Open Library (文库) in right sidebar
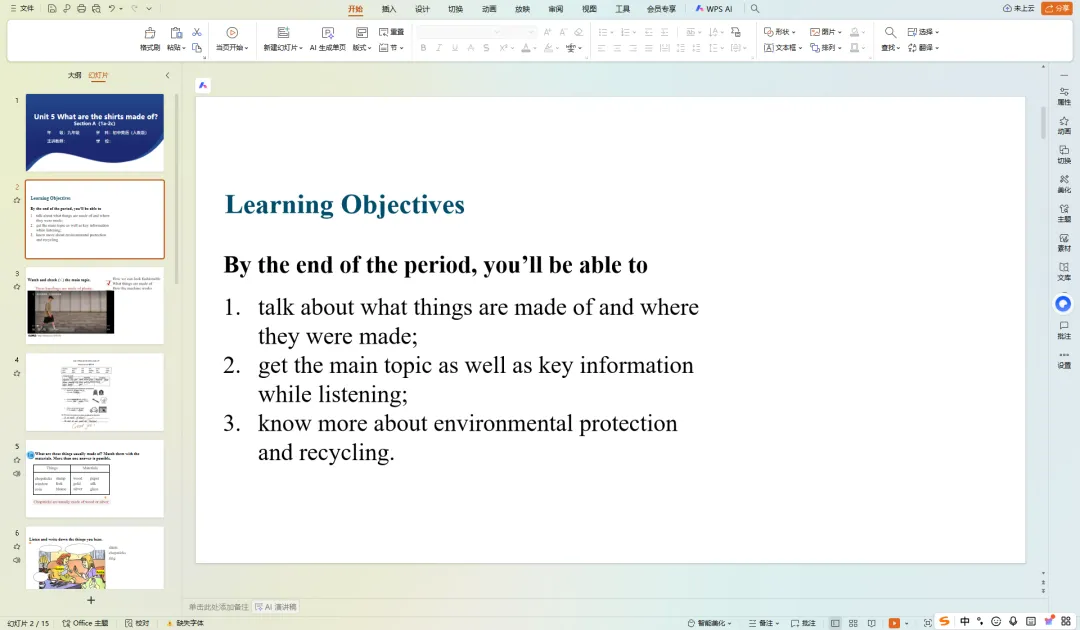 click(x=1064, y=272)
